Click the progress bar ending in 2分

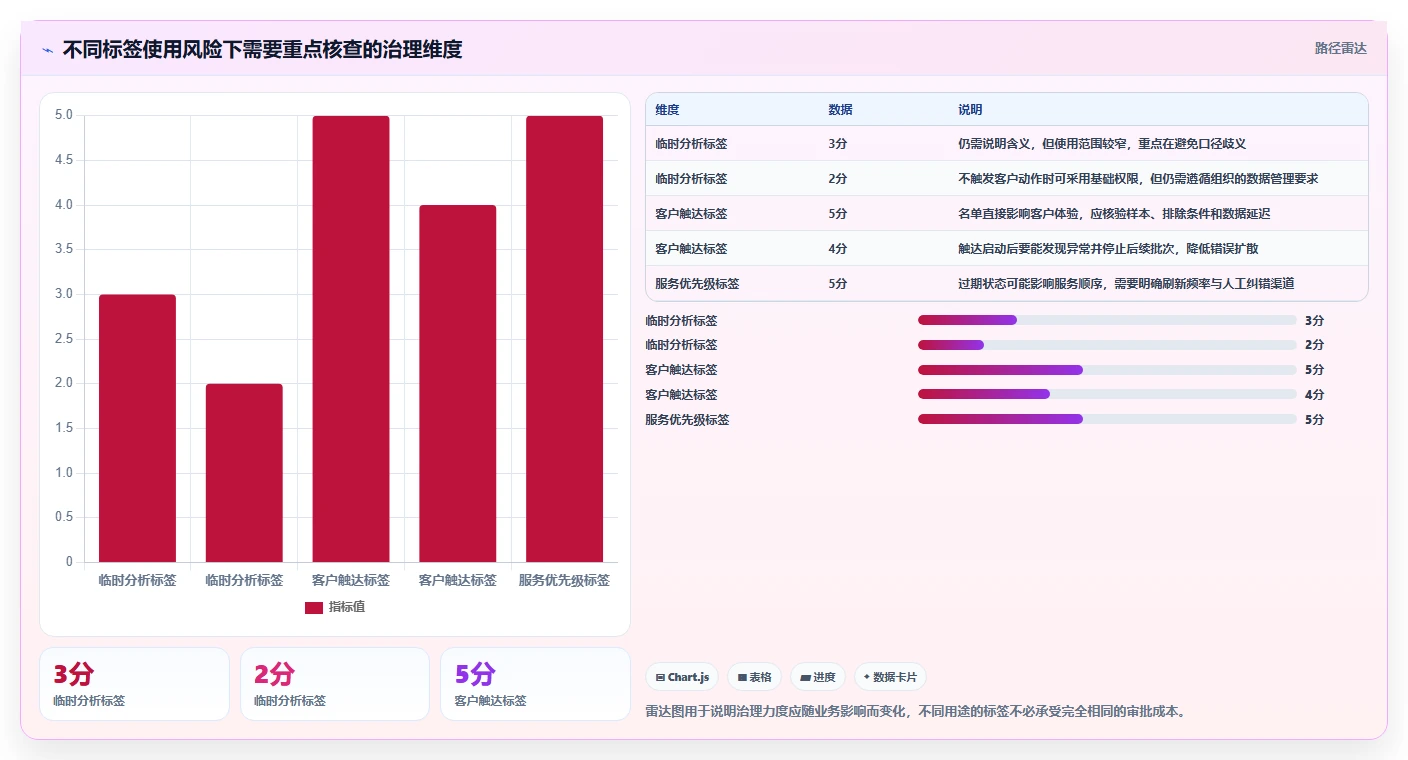click(1107, 345)
